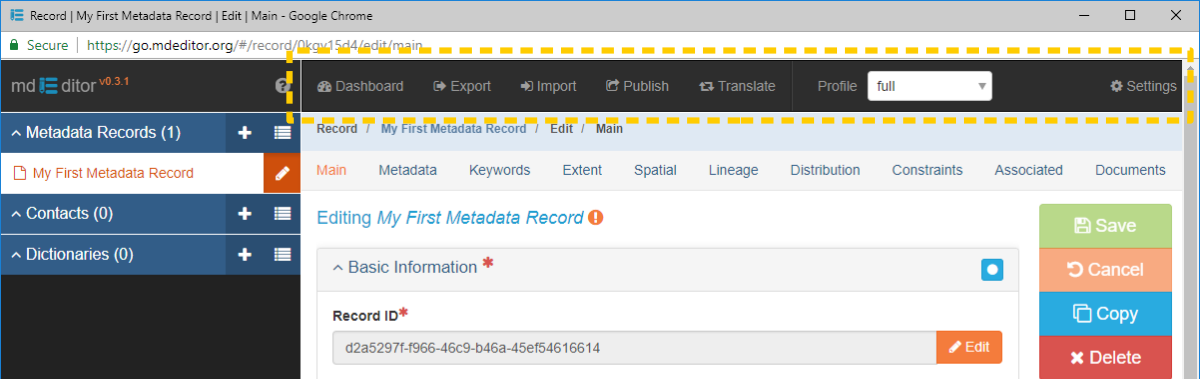The width and height of the screenshot is (1200, 379).
Task: Open the help question mark icon
Action: click(282, 86)
